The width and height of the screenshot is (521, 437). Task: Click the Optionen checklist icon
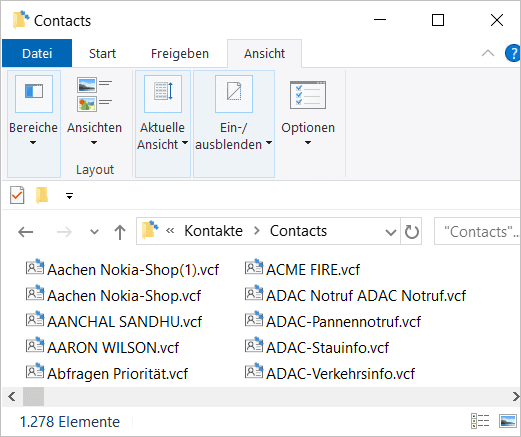(x=308, y=95)
